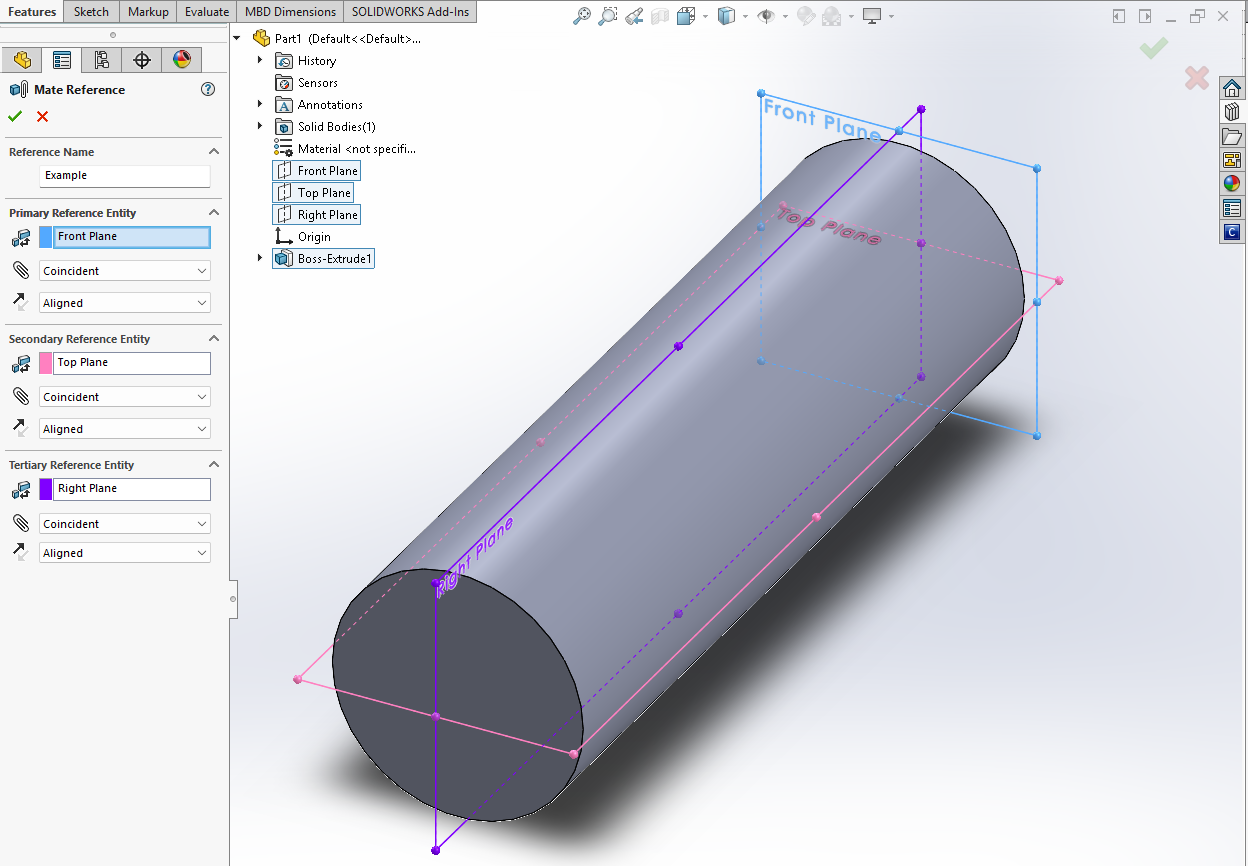Open Custom Properties icon in task pane
The image size is (1248, 866).
(1232, 208)
